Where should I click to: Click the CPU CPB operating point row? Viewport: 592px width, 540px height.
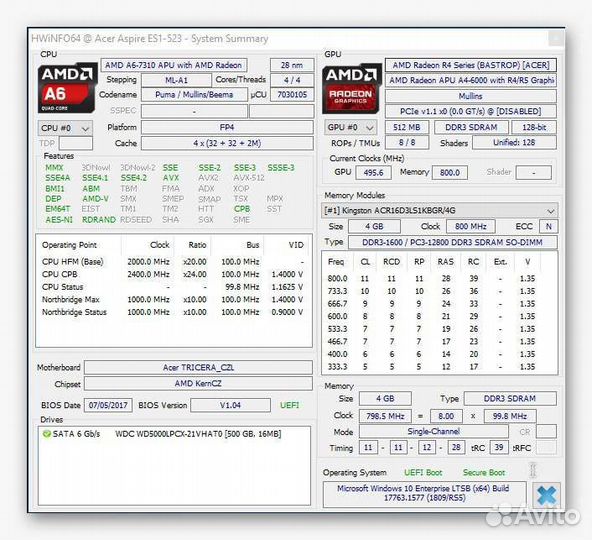(173, 274)
